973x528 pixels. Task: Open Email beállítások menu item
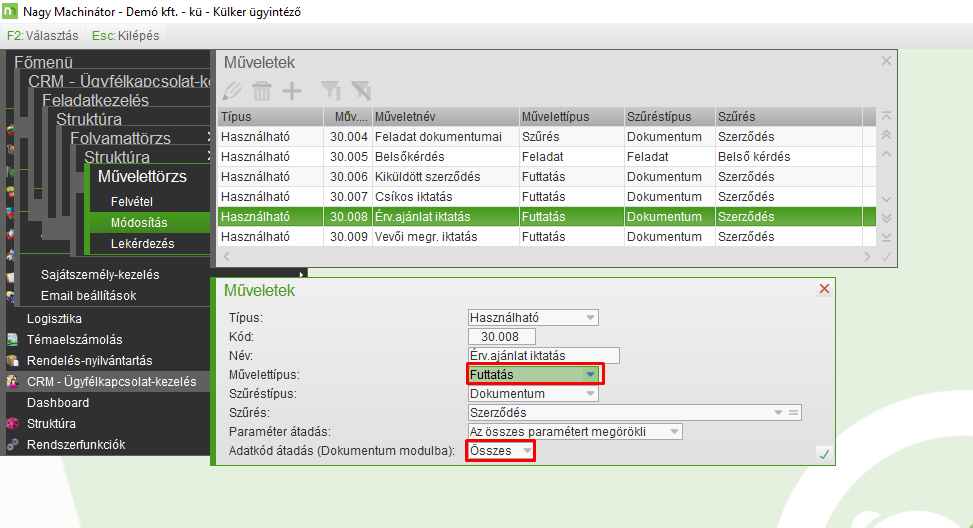(89, 295)
